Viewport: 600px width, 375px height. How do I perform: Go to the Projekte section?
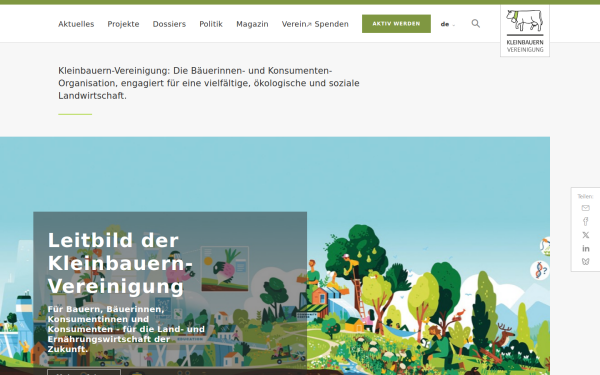(x=123, y=24)
